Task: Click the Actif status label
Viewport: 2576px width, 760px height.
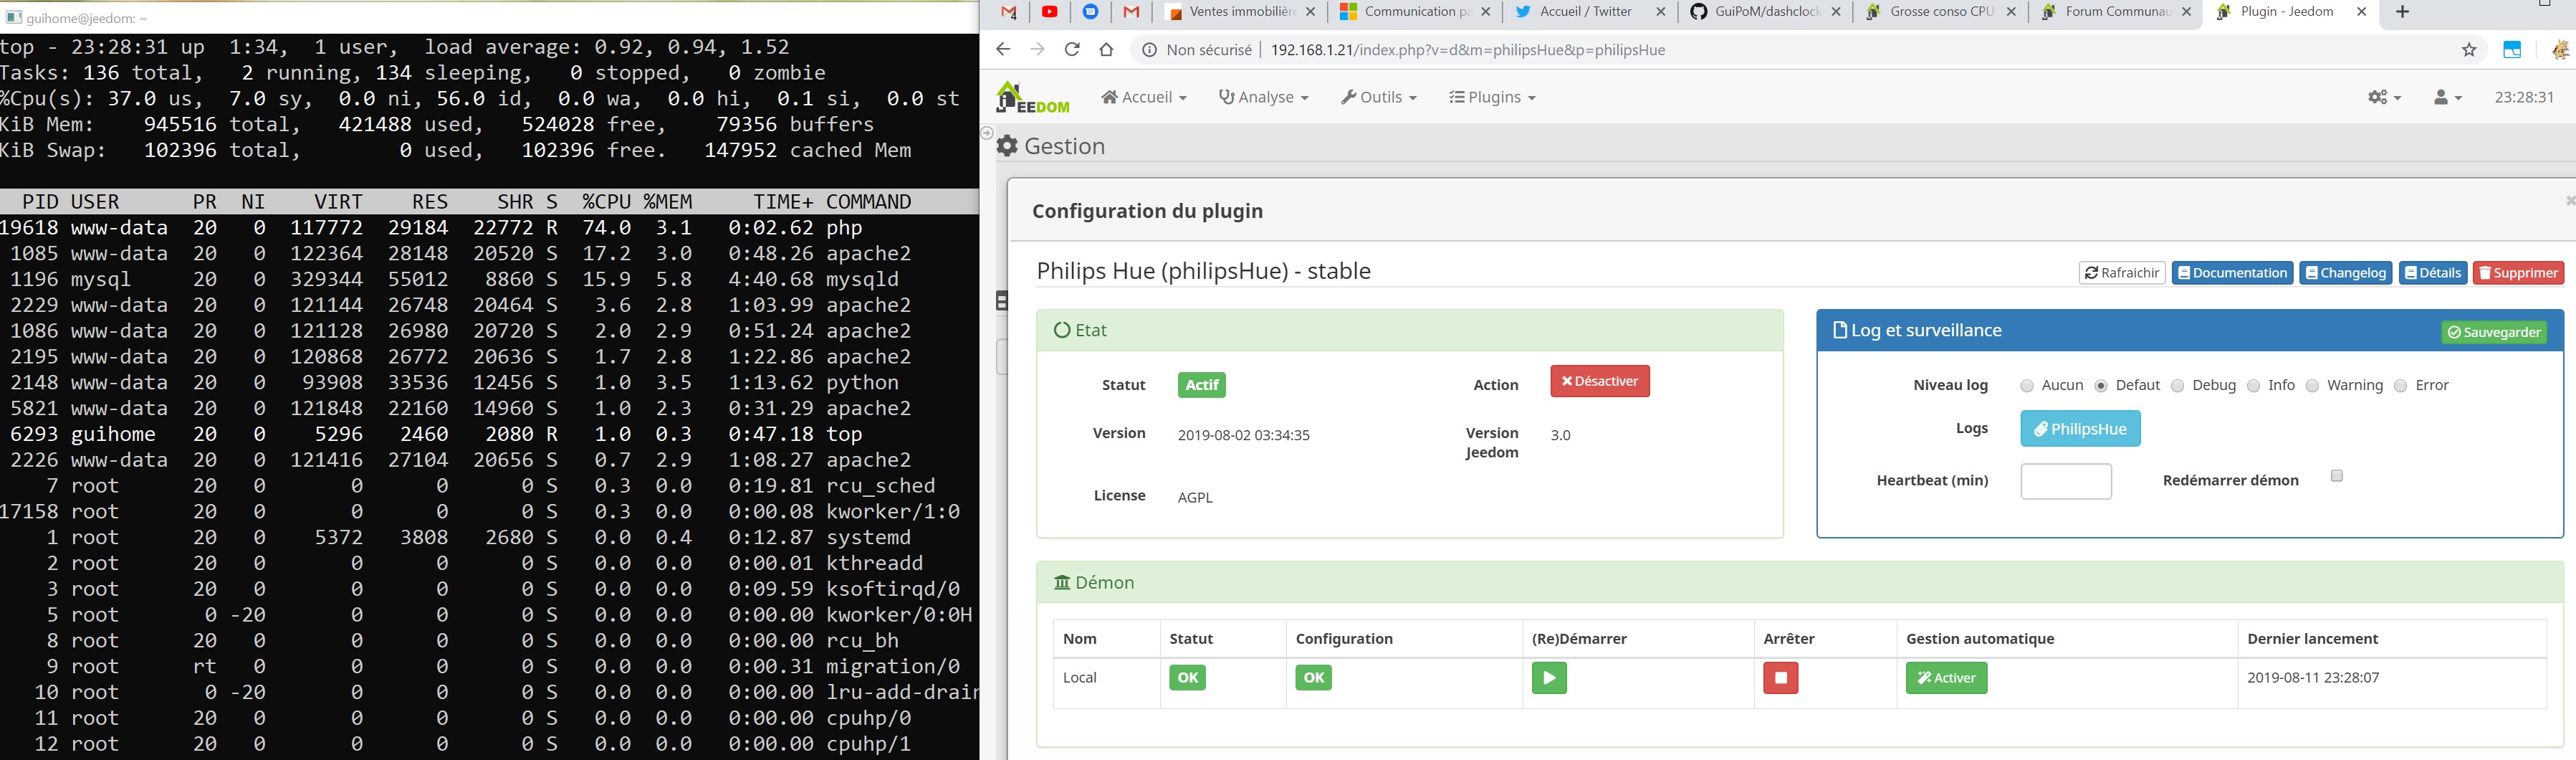Action: tap(1202, 385)
